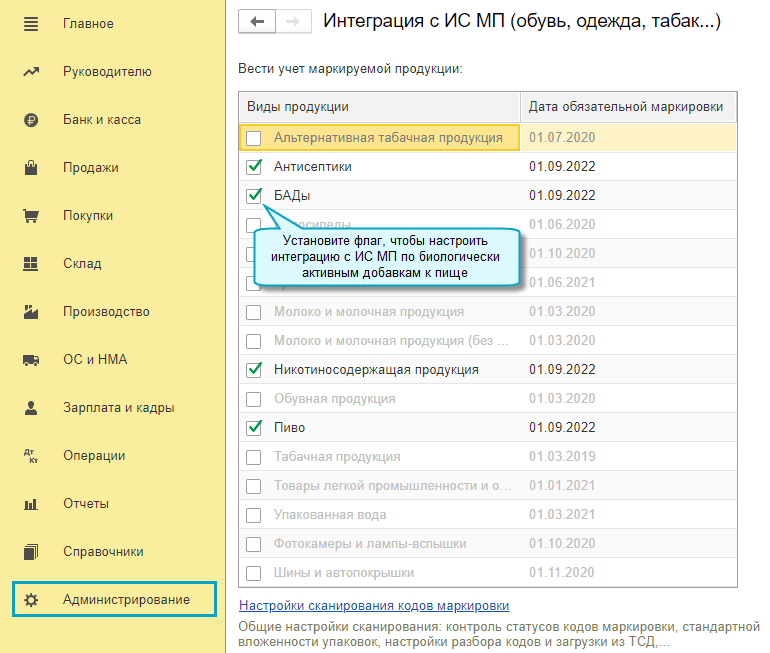Uncheck the Антисептики checkbox
The height and width of the screenshot is (653, 770).
(x=254, y=166)
